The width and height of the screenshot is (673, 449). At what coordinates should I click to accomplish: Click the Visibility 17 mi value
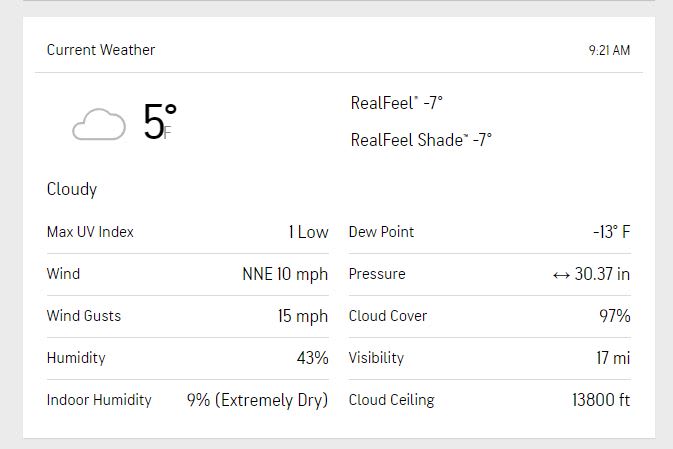[x=613, y=358]
